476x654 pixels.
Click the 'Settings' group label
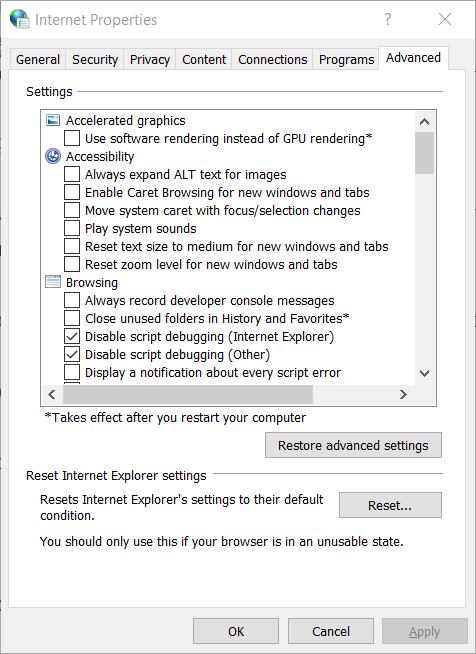coord(49,91)
